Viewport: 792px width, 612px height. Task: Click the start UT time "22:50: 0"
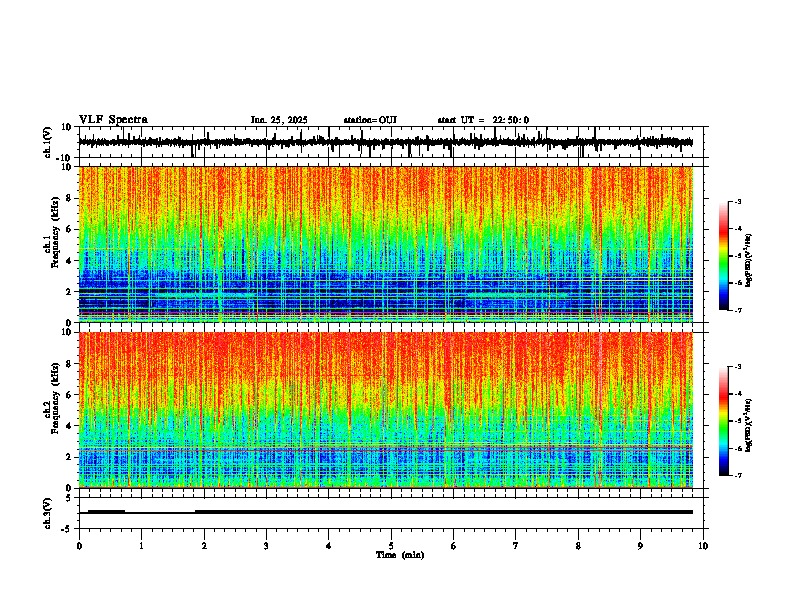tap(511, 120)
